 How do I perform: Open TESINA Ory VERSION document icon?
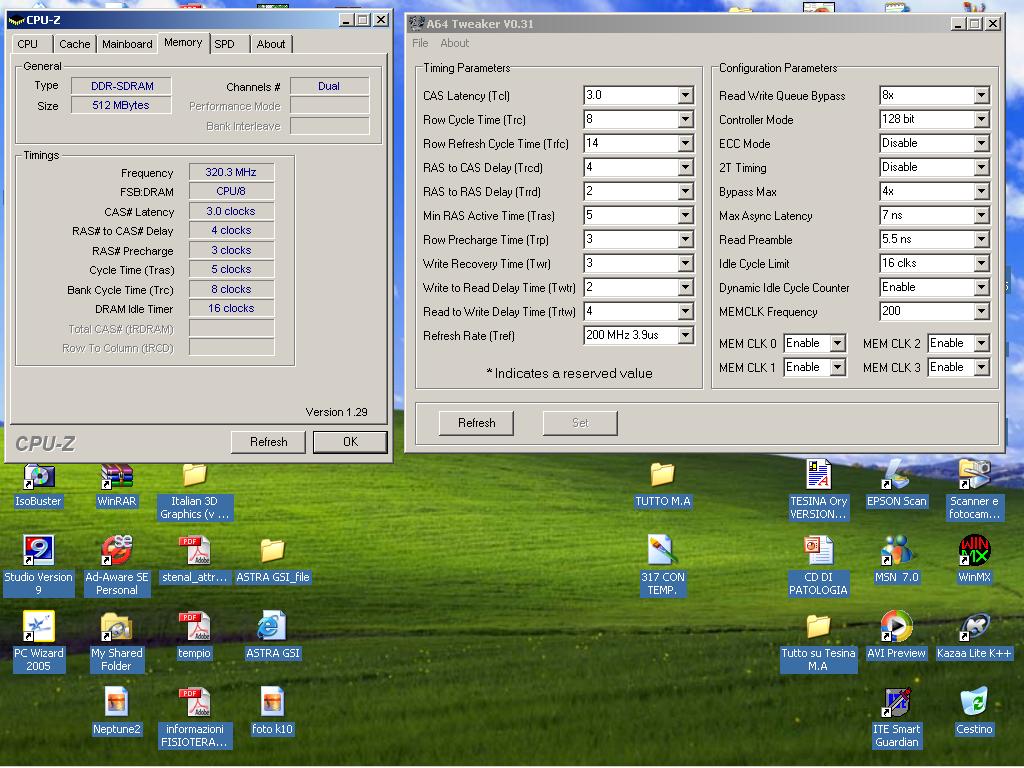point(818,490)
